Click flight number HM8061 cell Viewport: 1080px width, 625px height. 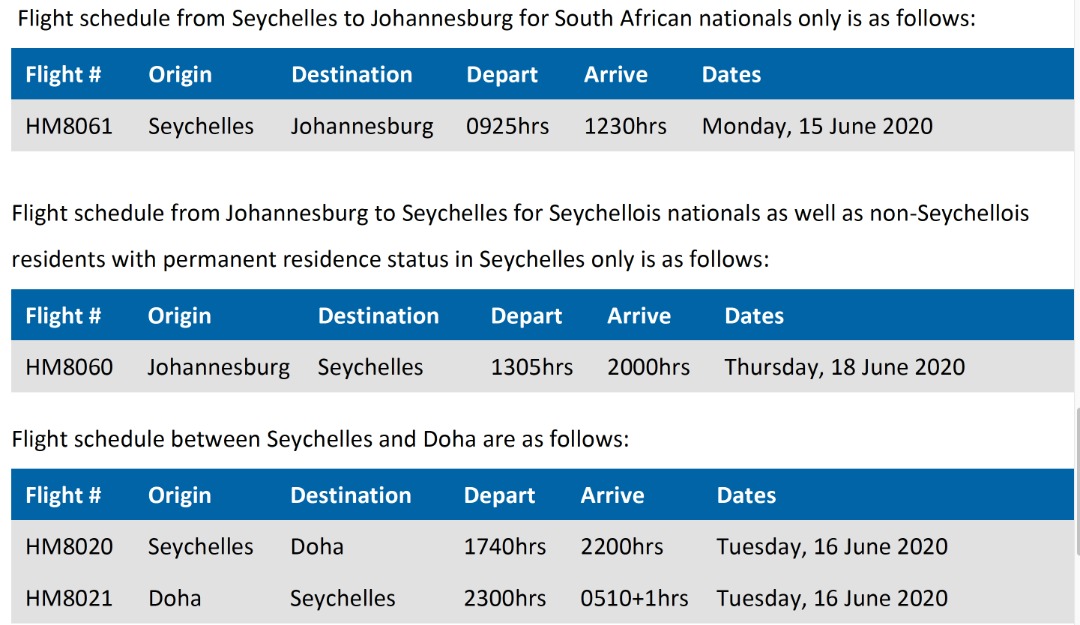click(69, 127)
